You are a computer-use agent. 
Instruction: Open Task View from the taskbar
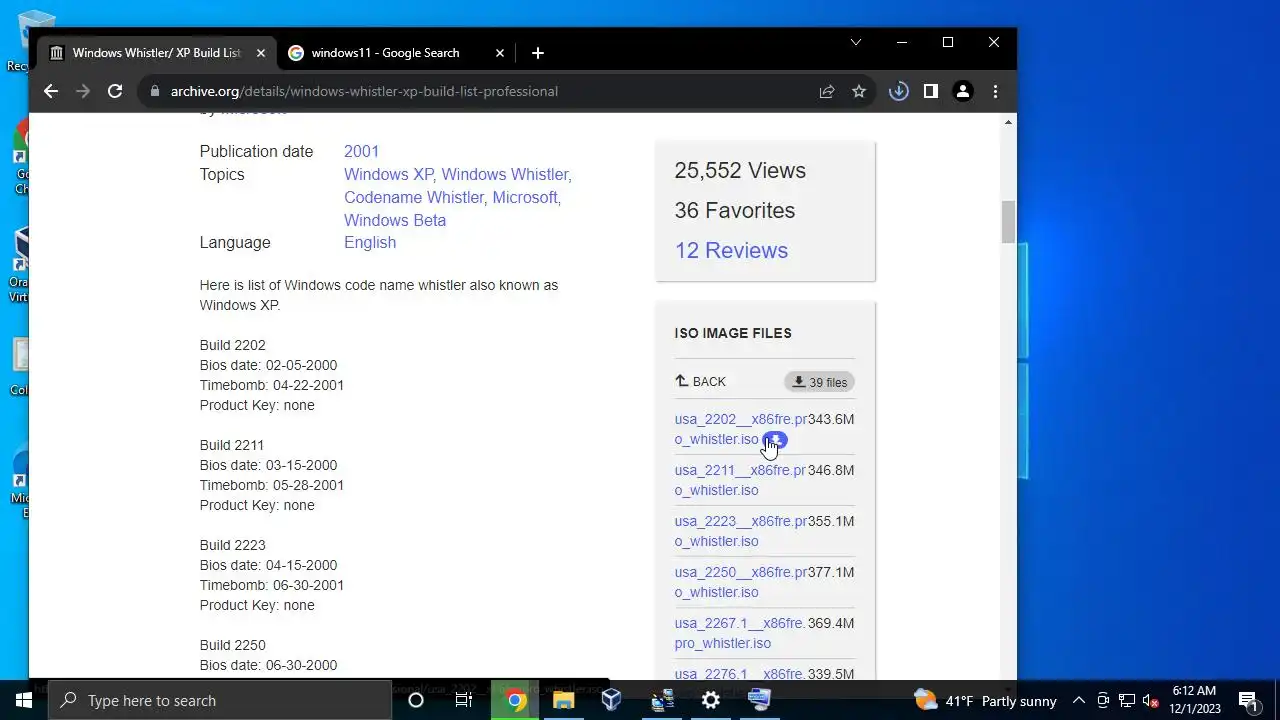pos(464,700)
